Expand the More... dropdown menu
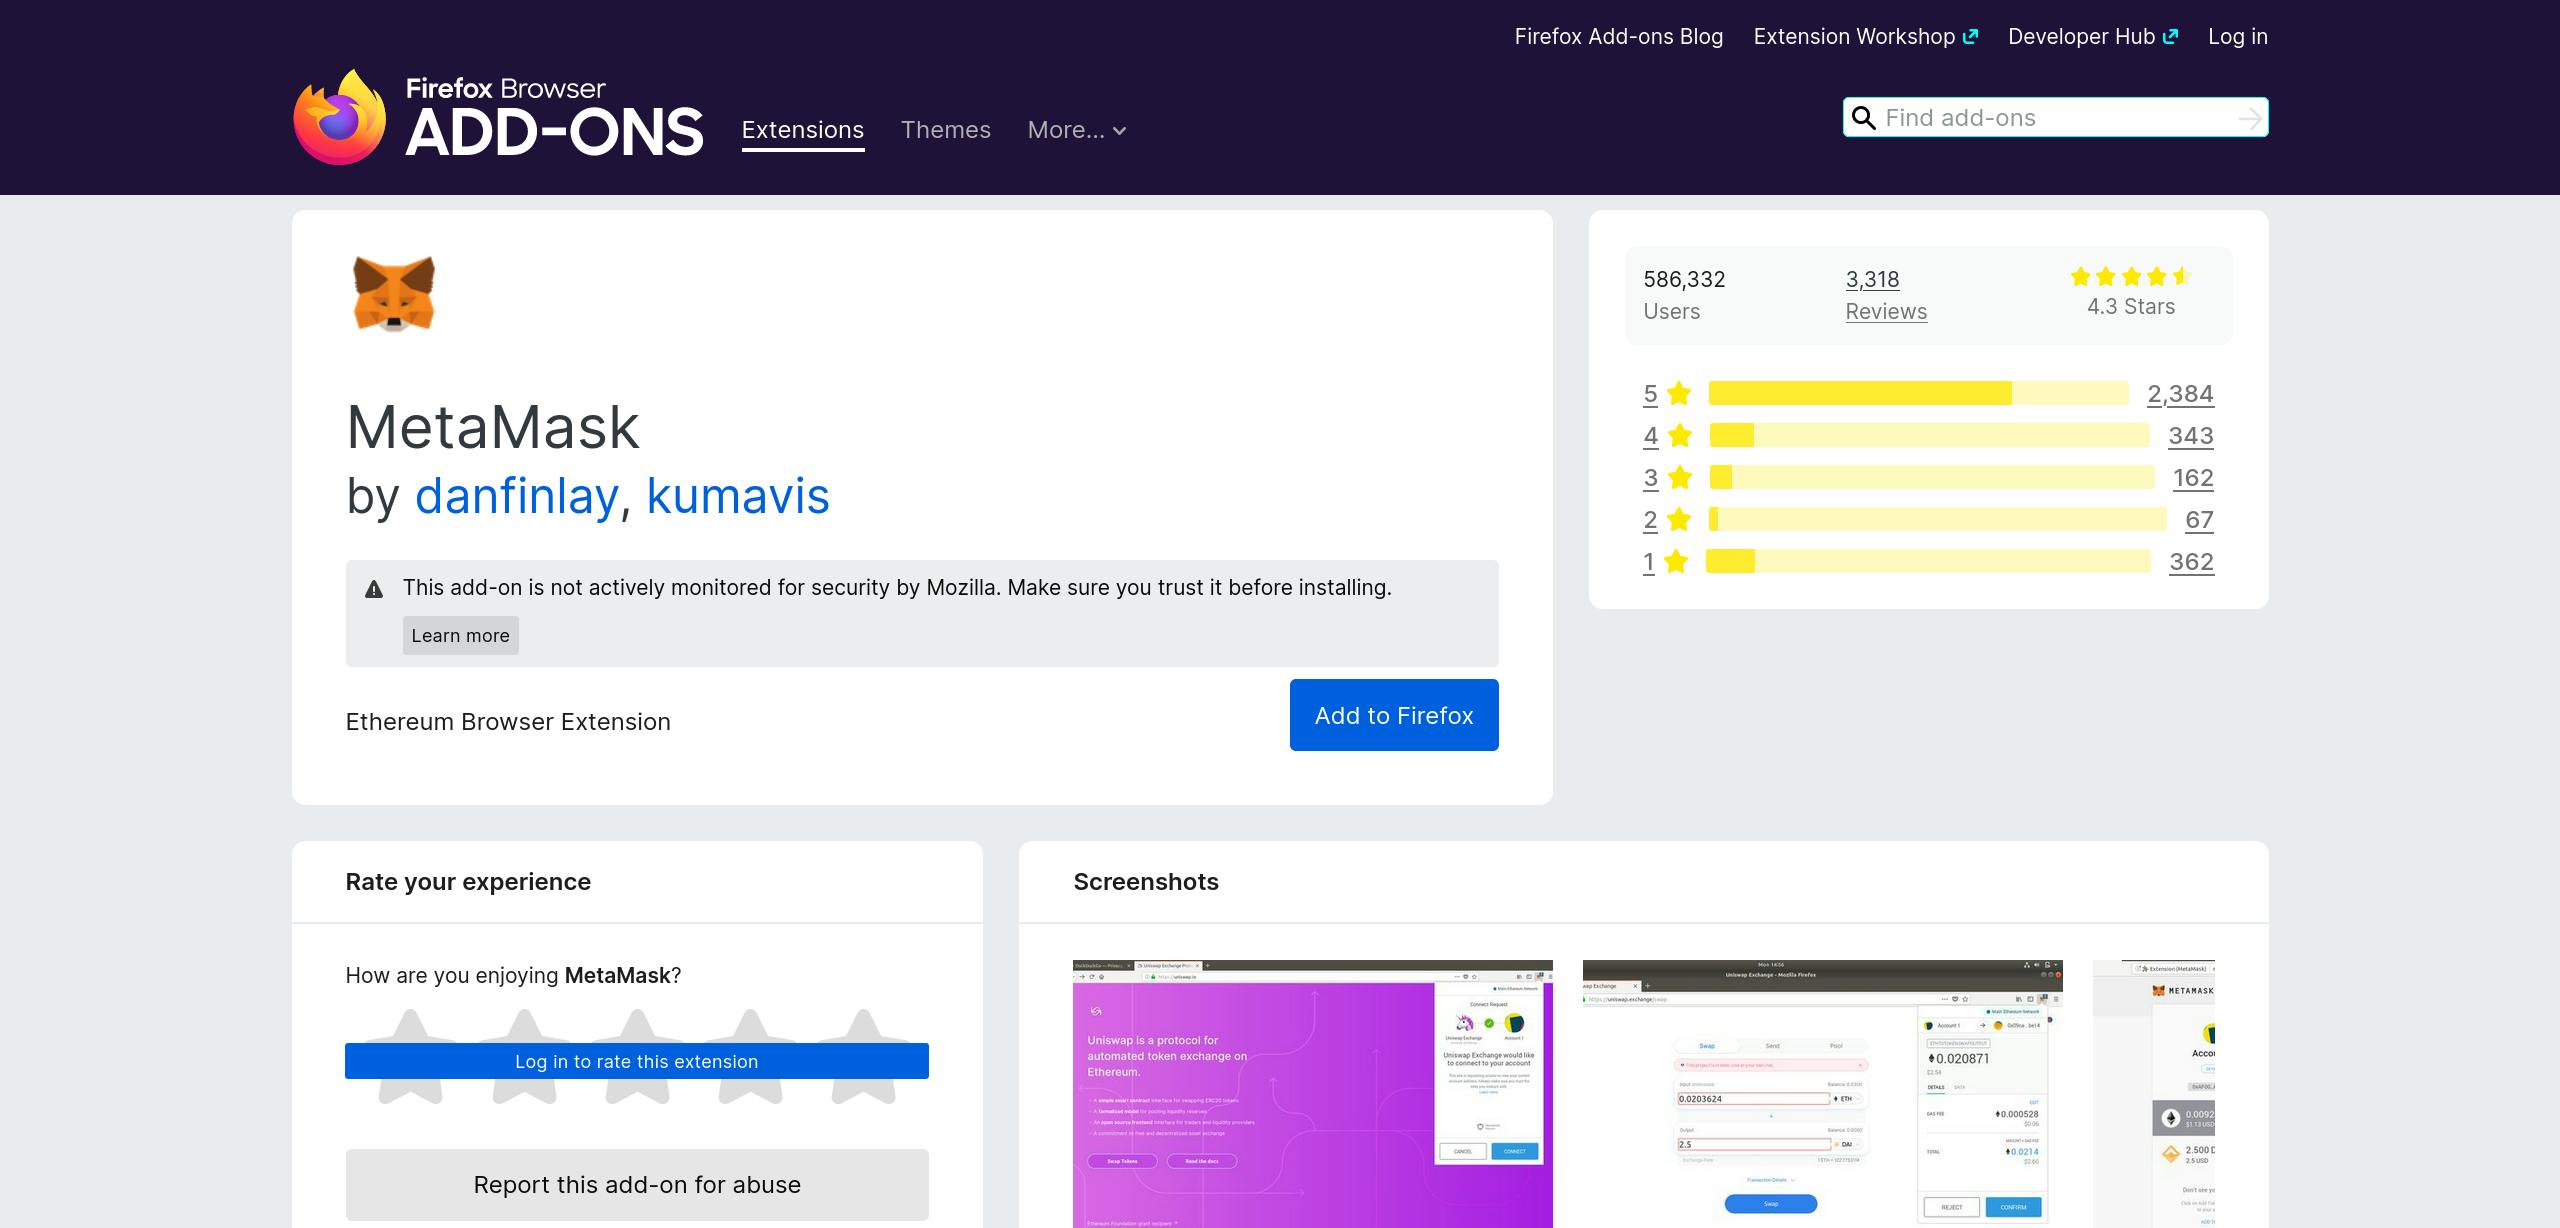 coord(1077,130)
